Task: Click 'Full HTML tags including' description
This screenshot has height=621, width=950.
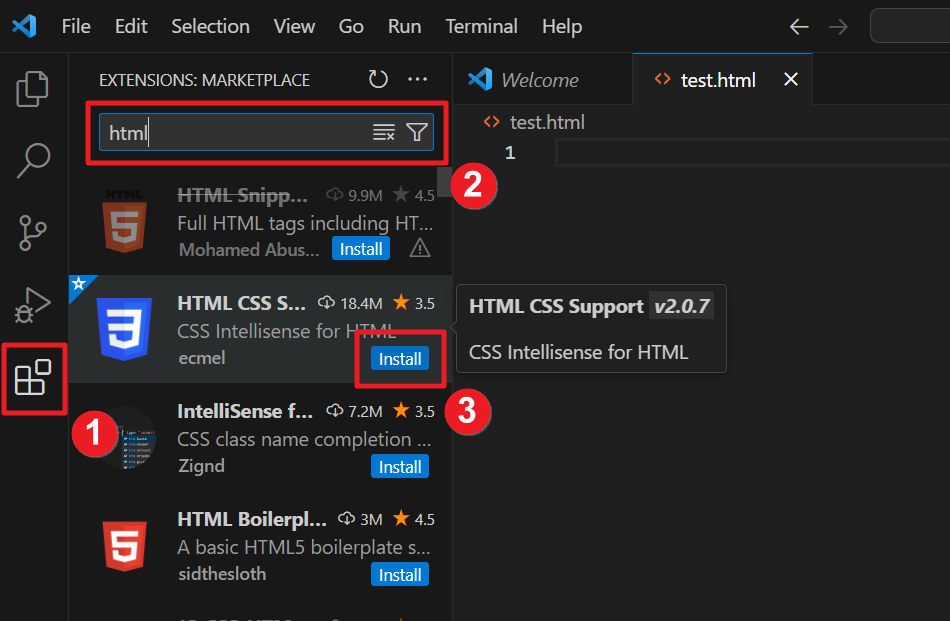Action: click(x=305, y=223)
